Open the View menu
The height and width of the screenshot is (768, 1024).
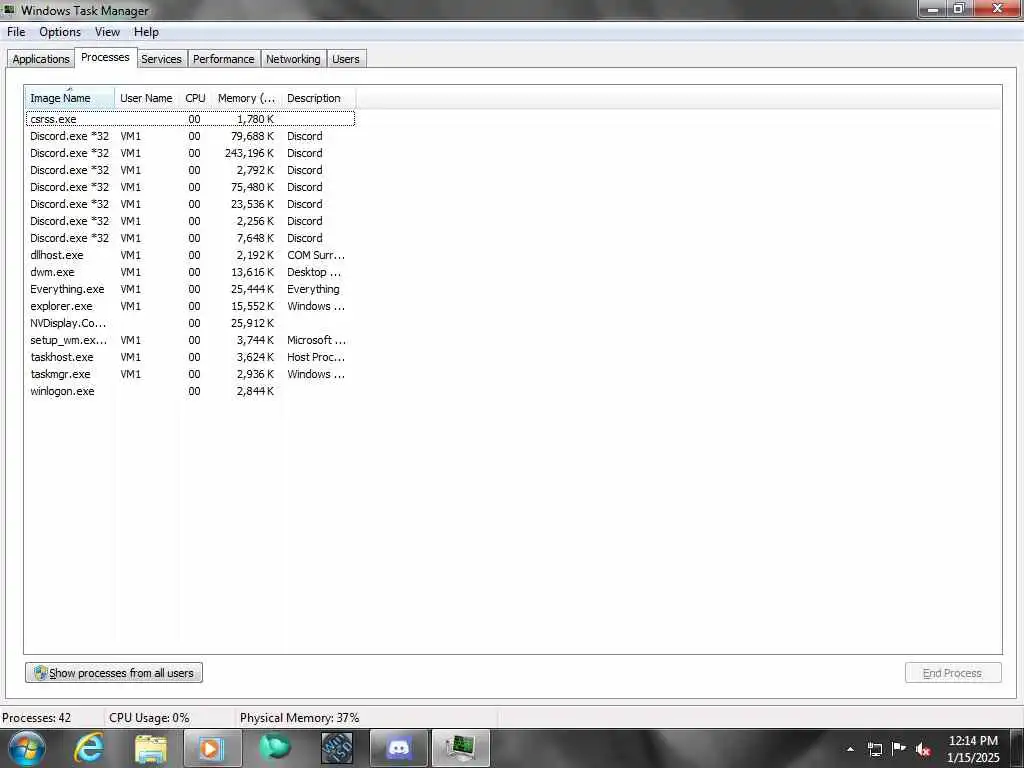(x=107, y=32)
